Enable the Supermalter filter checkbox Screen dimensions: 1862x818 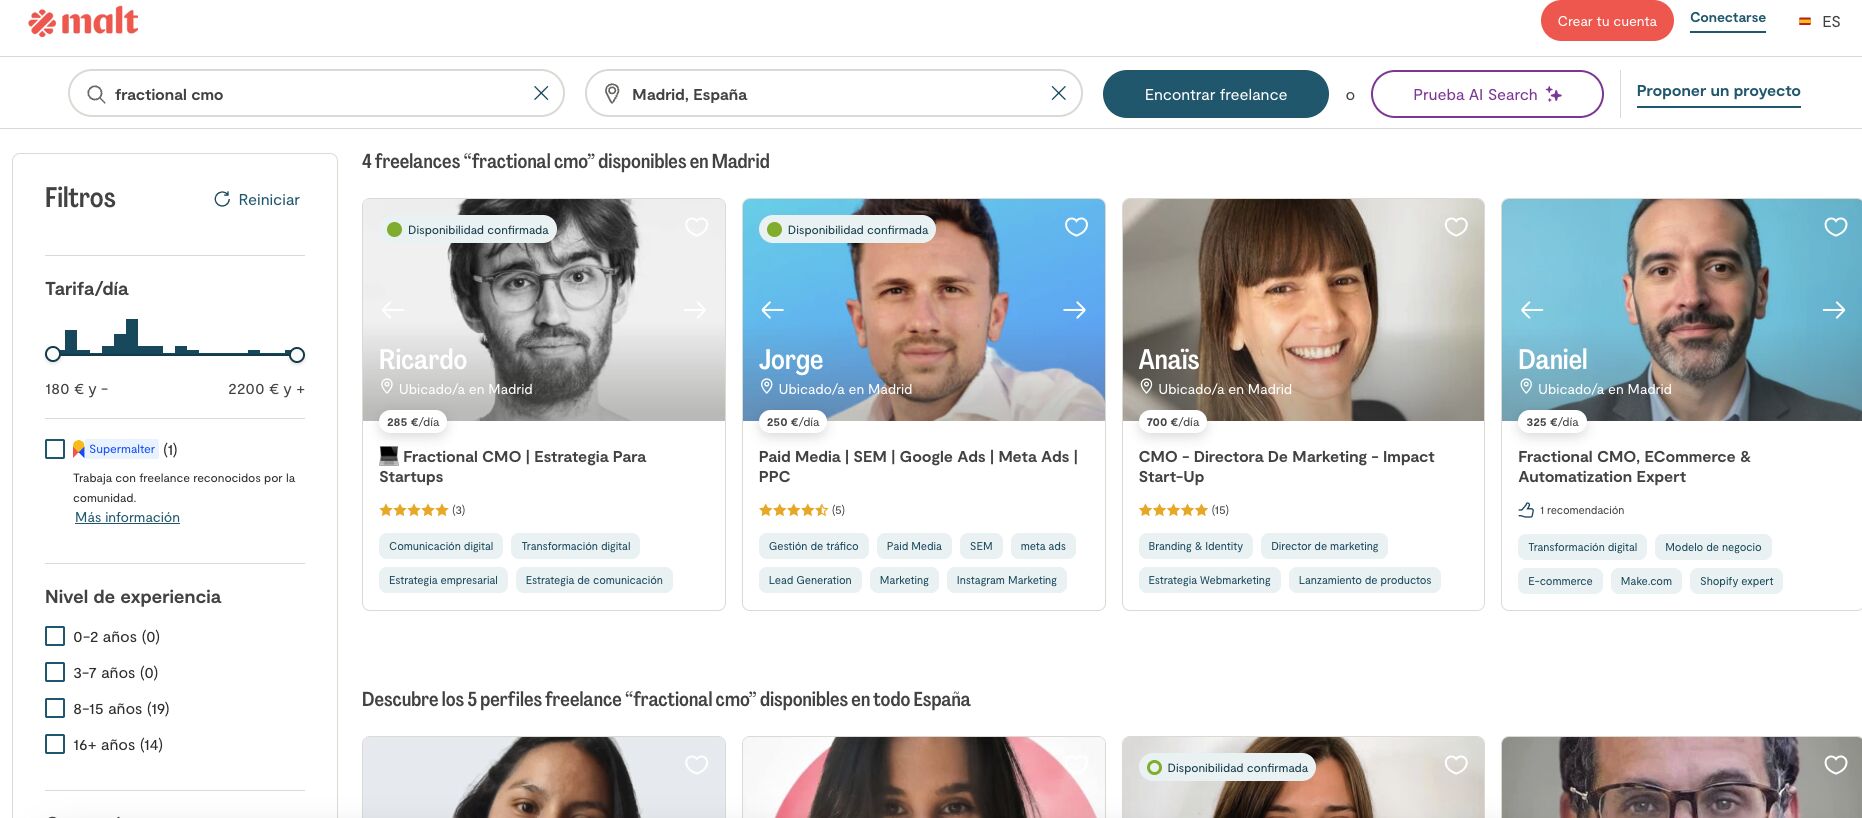55,449
